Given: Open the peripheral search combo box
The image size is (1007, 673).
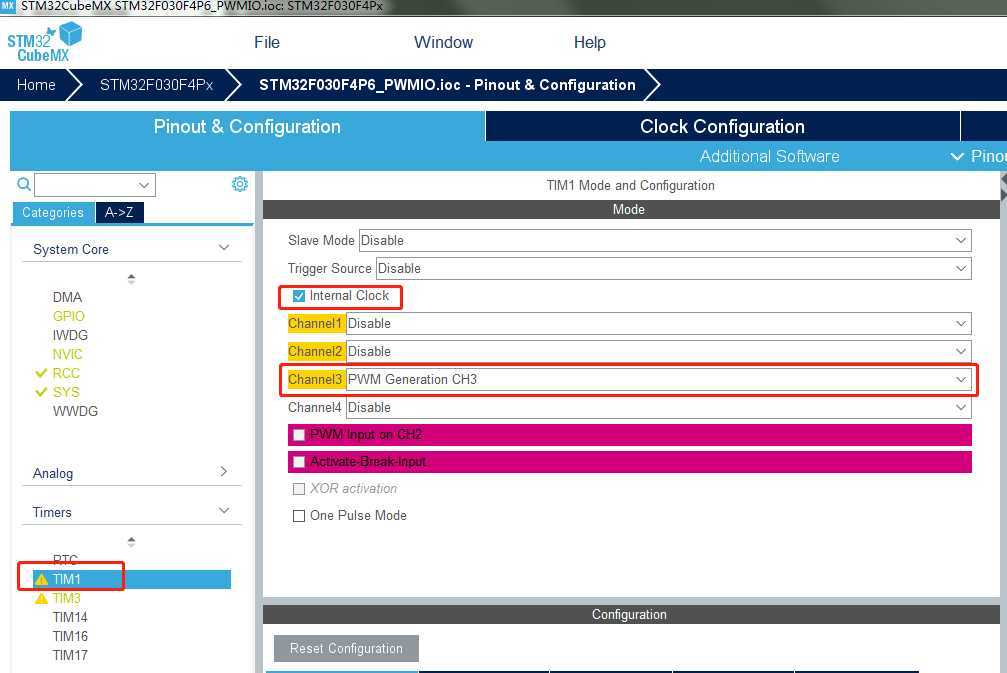Looking at the screenshot, I should pyautogui.click(x=95, y=185).
